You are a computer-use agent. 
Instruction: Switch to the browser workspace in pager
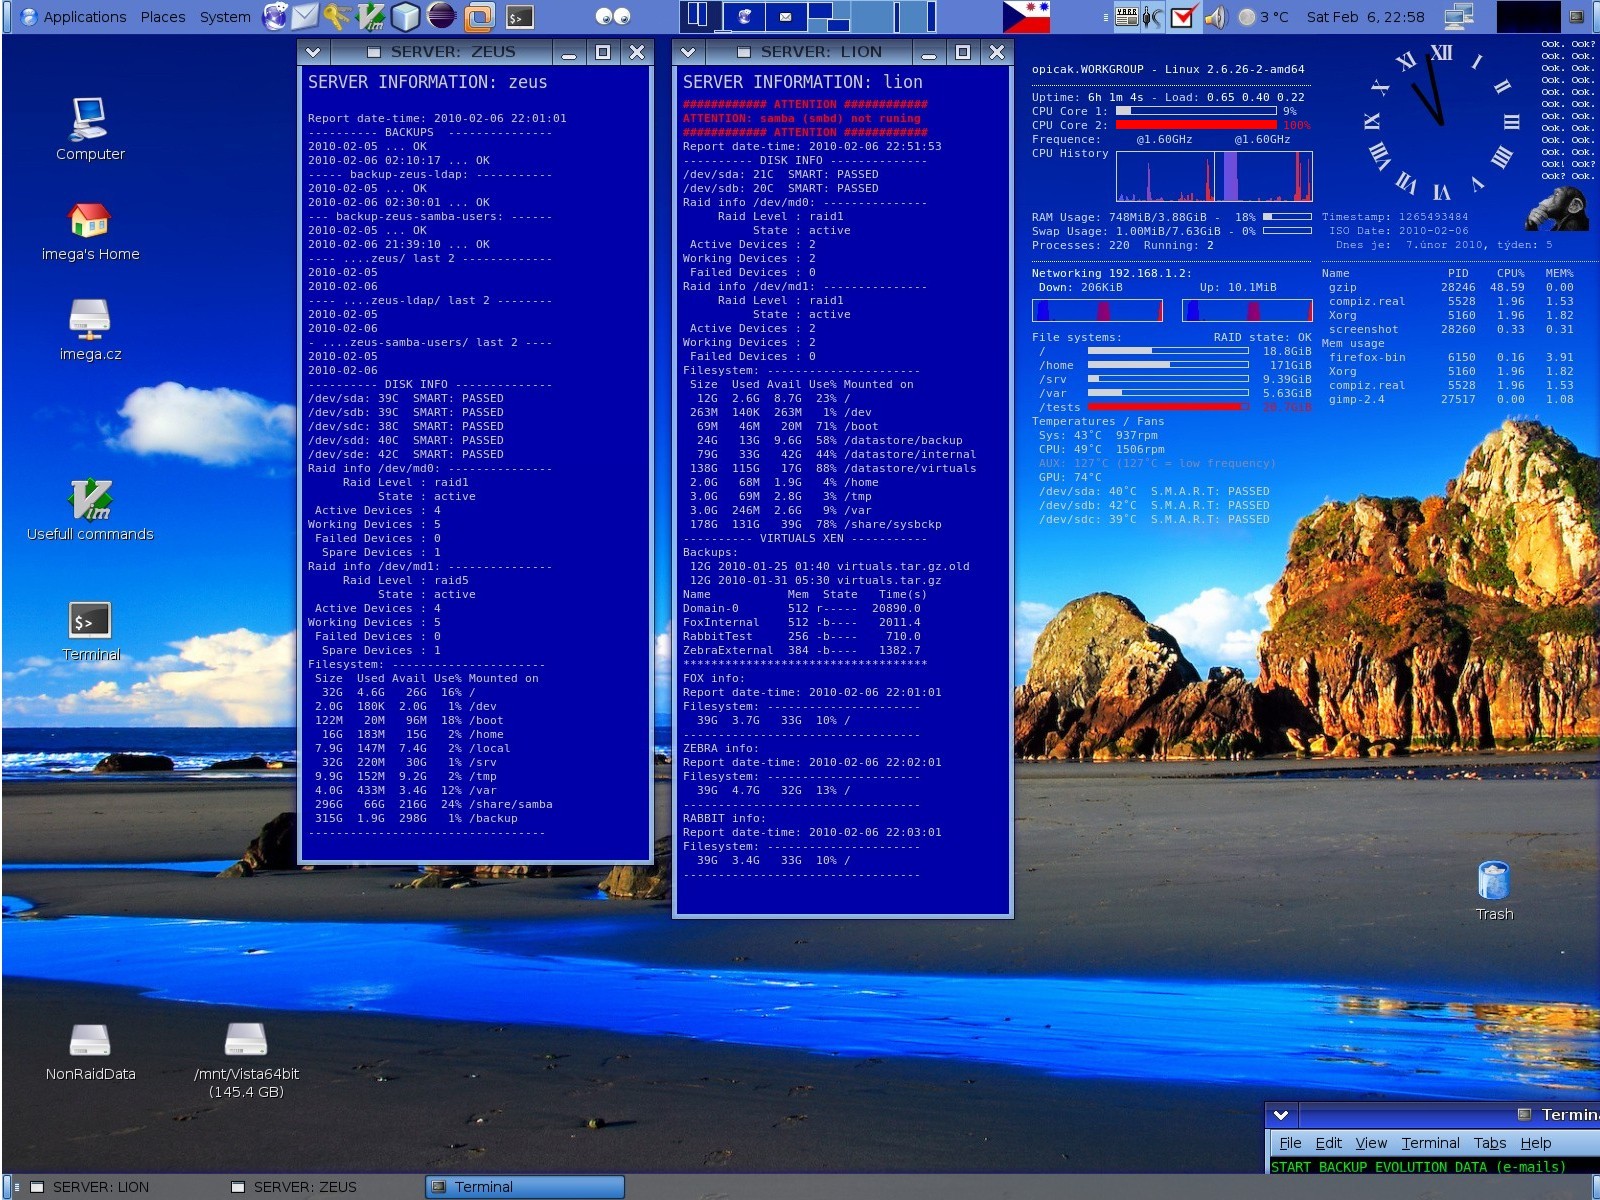pos(744,16)
